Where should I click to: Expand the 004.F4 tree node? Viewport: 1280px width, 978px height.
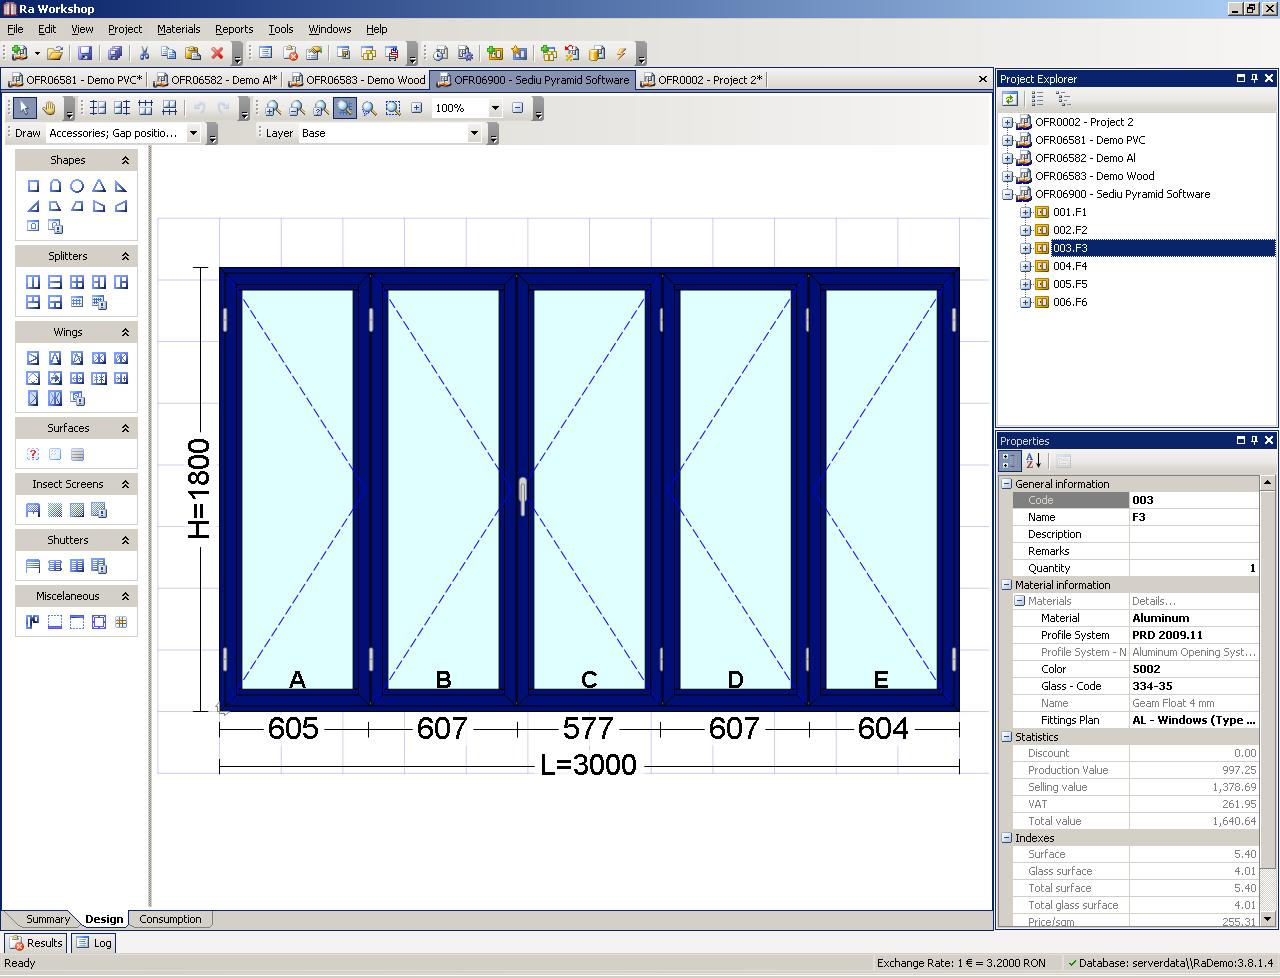[1025, 266]
